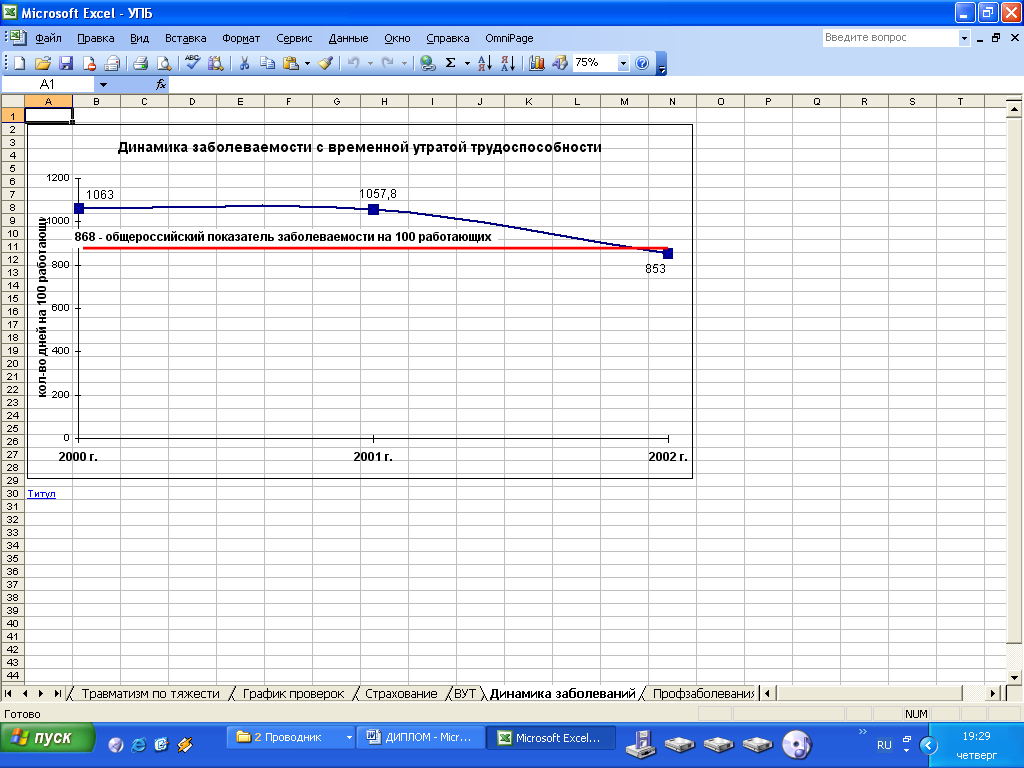
Task: Open the Формат menu
Action: 241,38
